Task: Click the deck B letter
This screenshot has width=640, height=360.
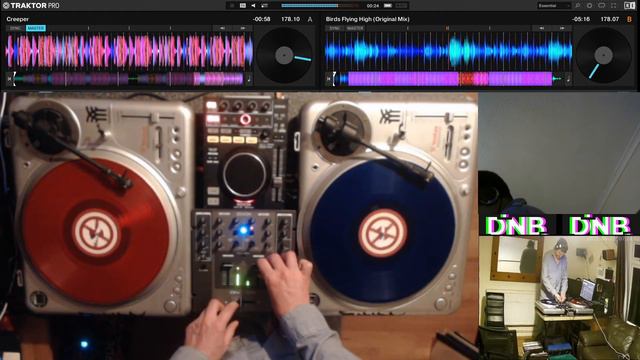Action: tap(629, 19)
